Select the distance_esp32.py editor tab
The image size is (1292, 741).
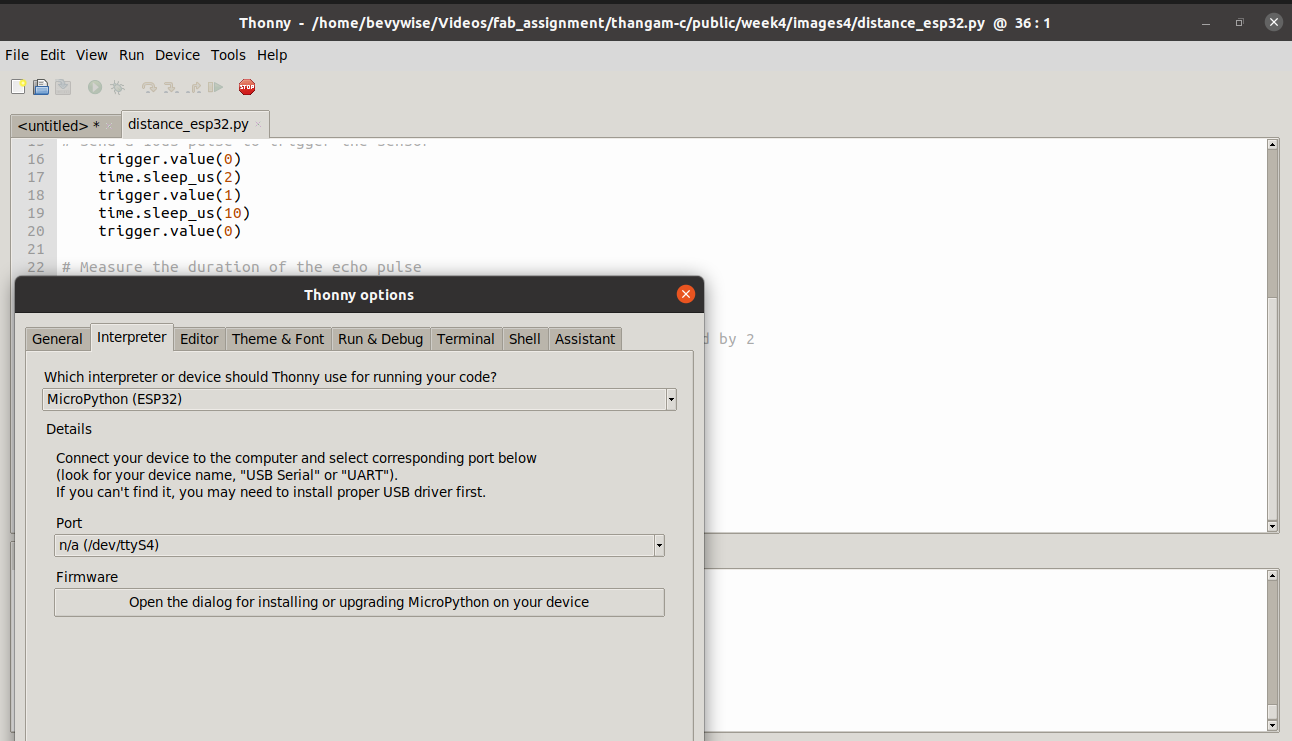click(188, 124)
